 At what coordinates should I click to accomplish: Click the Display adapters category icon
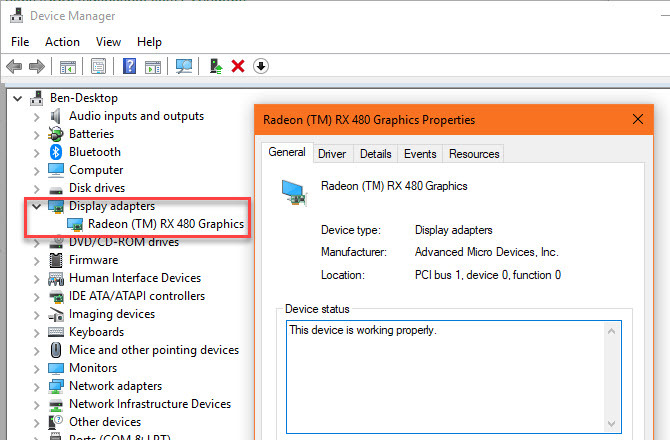tap(56, 206)
